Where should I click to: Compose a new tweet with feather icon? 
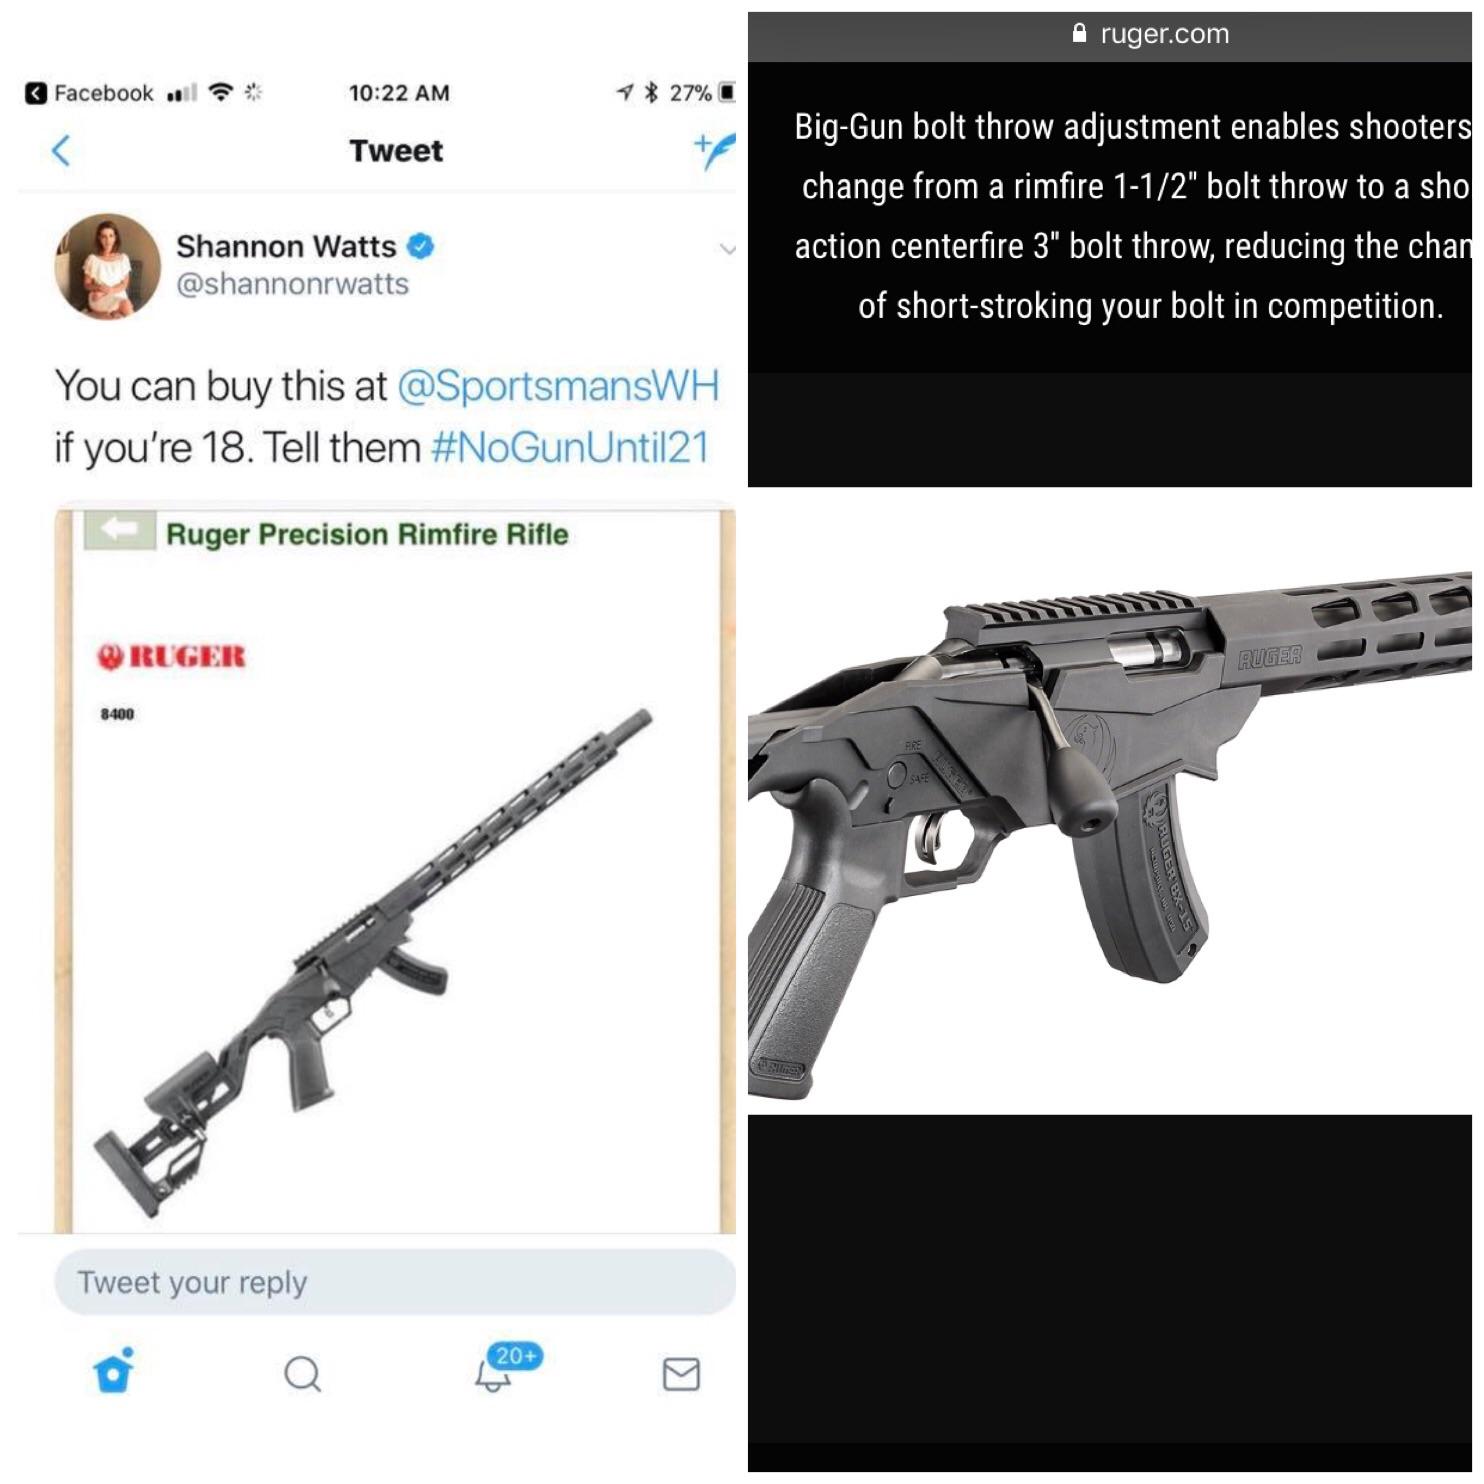tap(715, 151)
